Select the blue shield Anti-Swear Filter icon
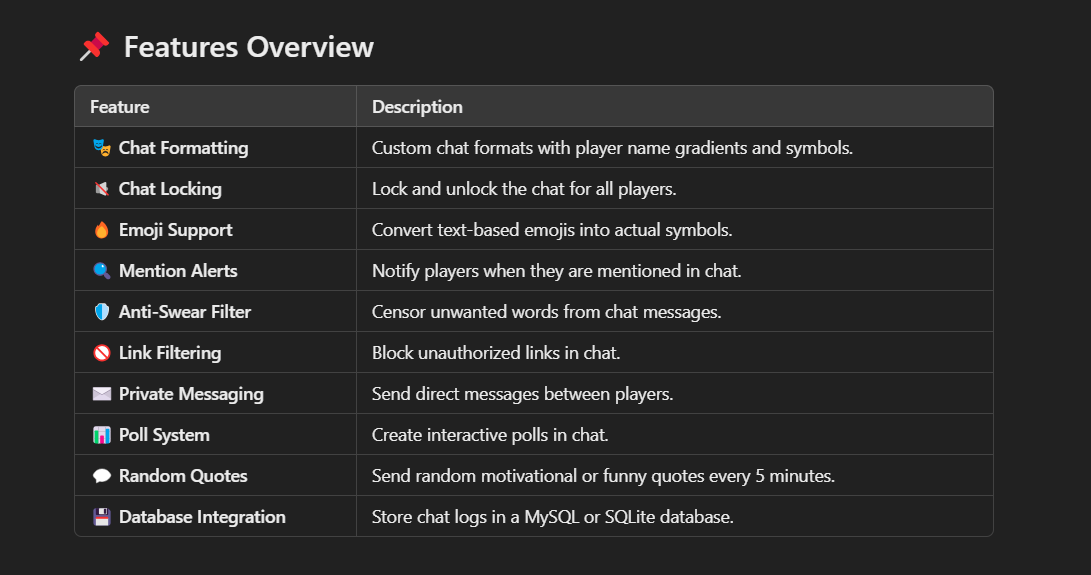The image size is (1091, 575). [102, 312]
